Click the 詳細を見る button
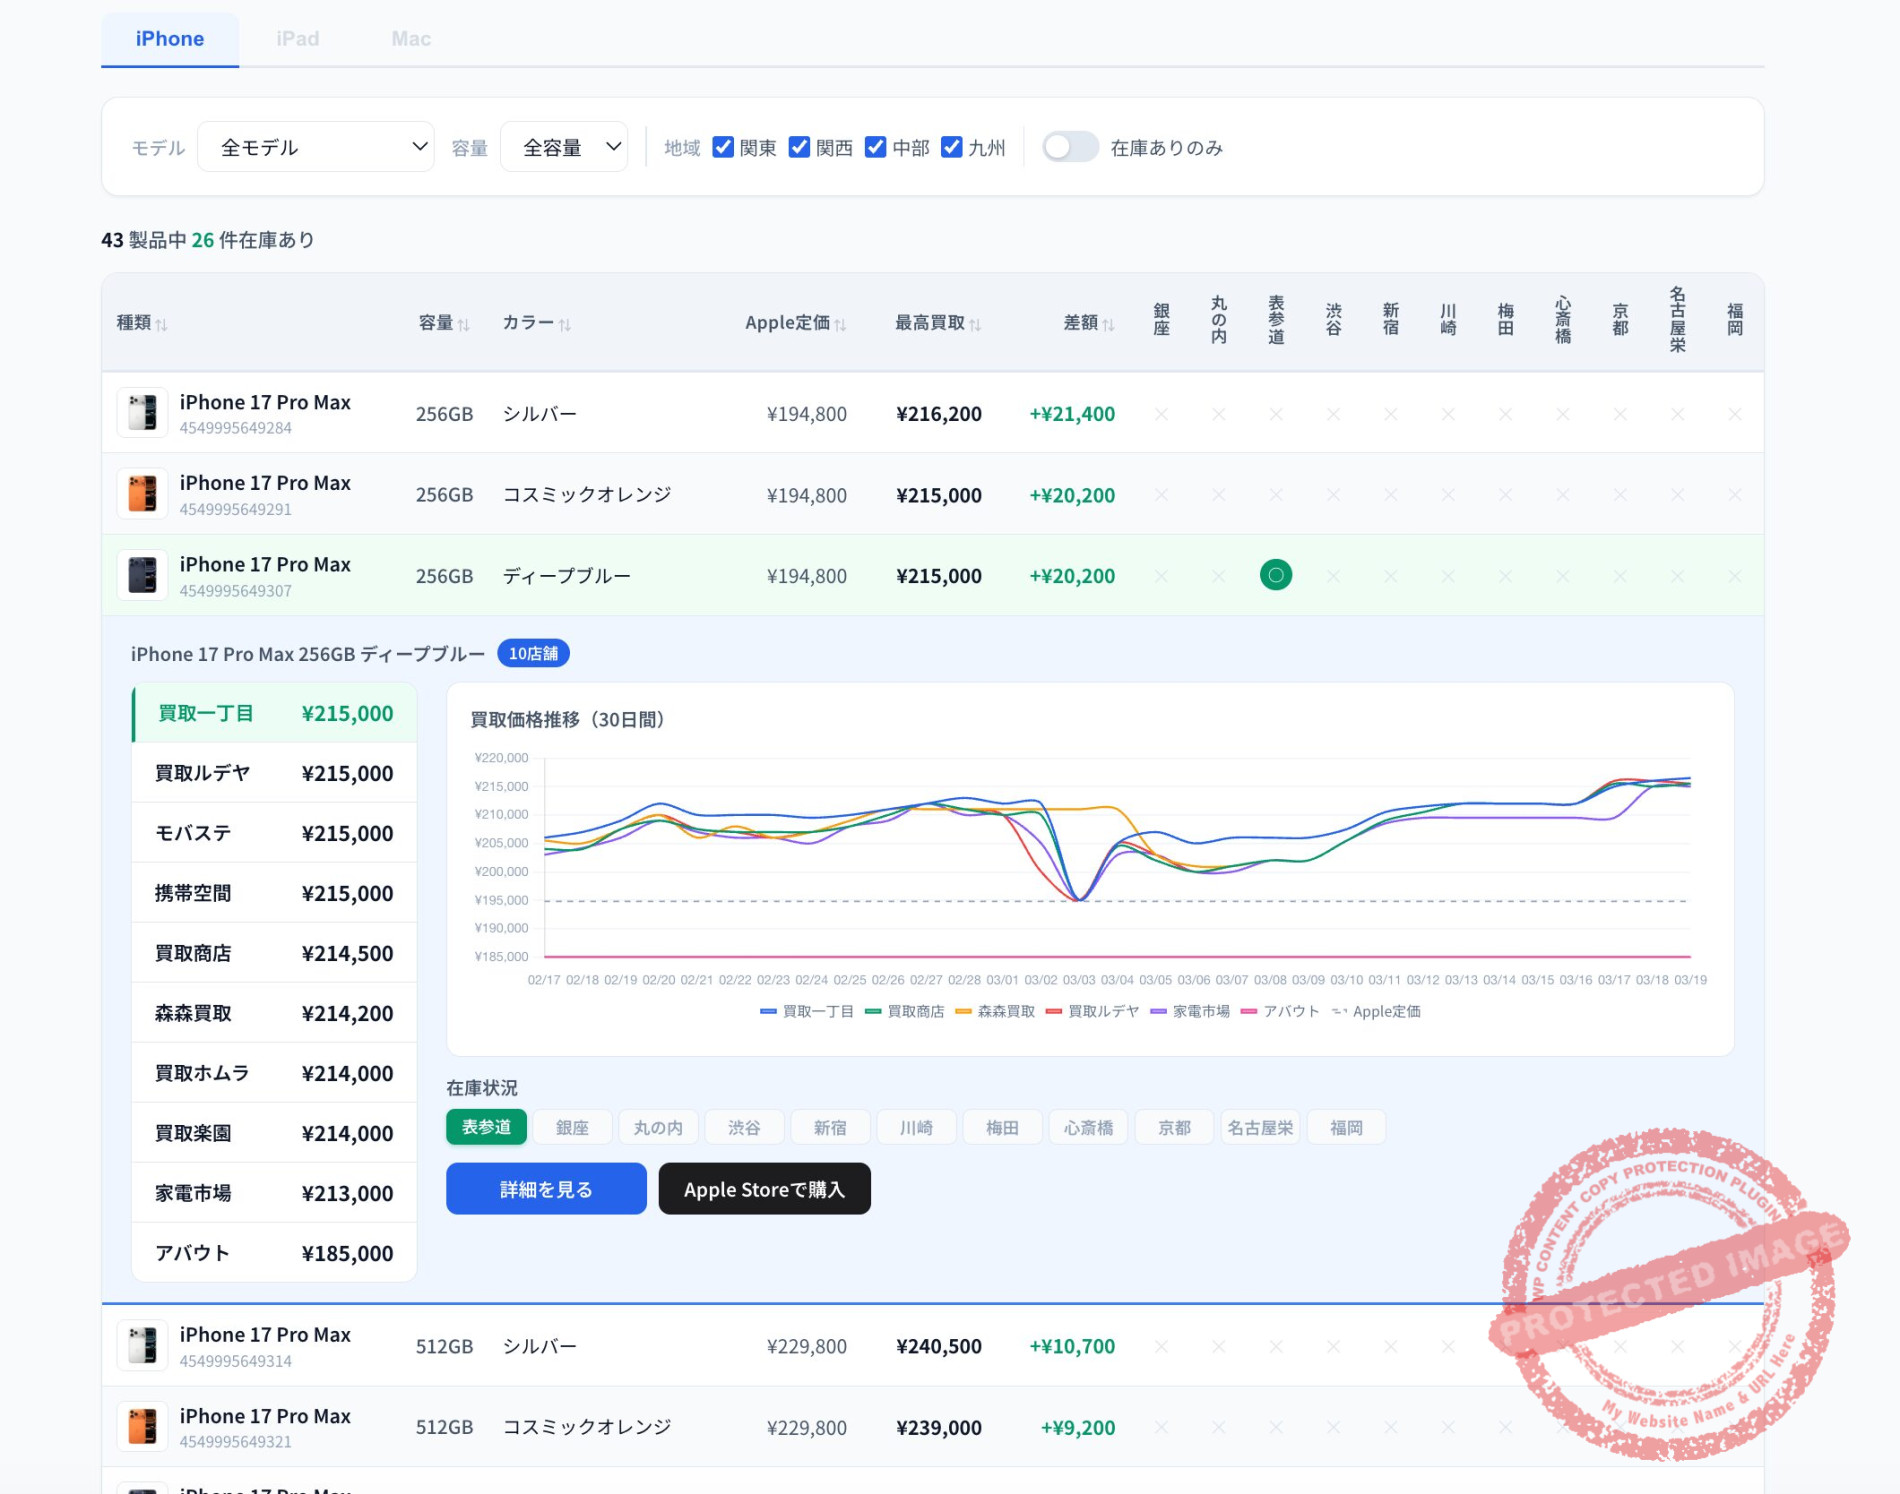1900x1494 pixels. click(x=546, y=1189)
